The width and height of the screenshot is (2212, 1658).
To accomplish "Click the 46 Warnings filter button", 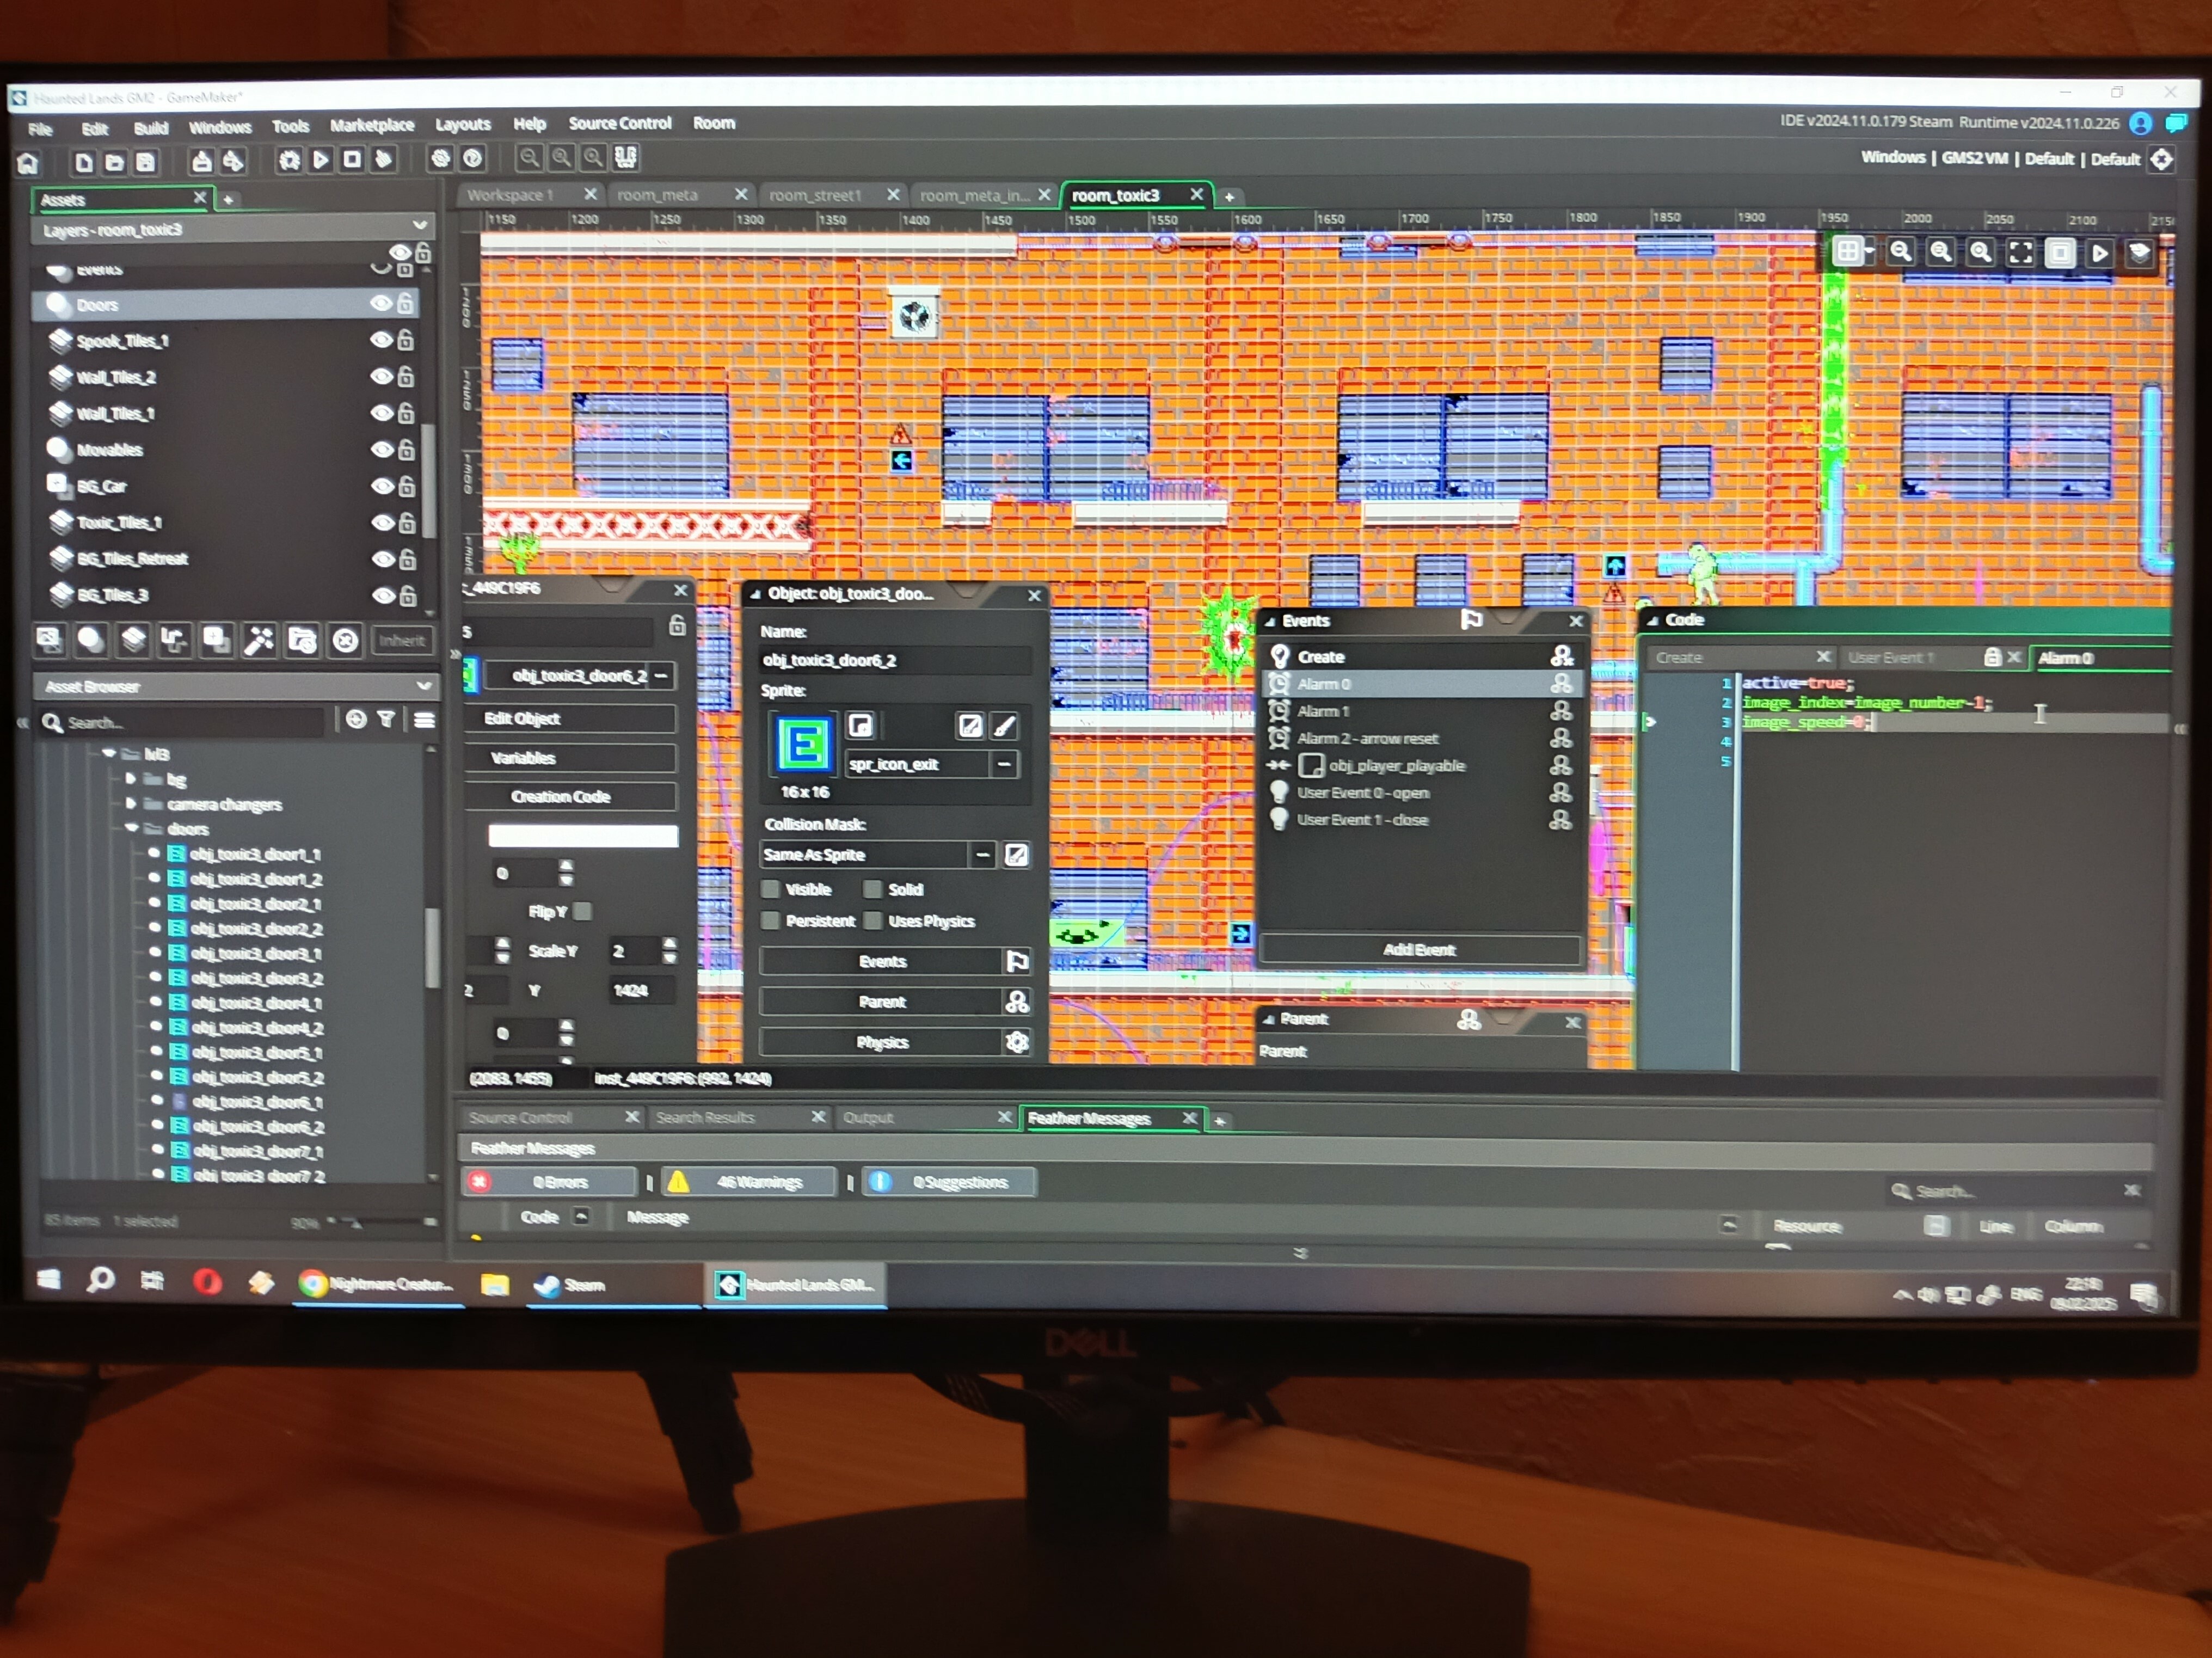I will [x=748, y=1182].
